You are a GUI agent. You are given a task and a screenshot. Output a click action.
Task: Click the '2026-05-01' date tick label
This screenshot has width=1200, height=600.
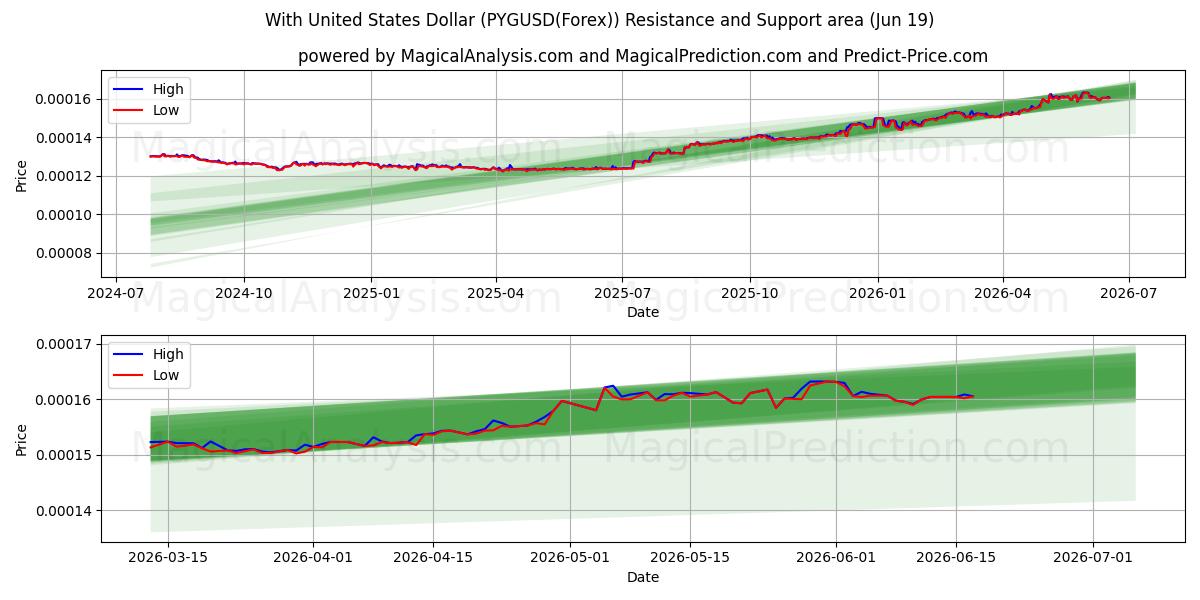point(570,558)
